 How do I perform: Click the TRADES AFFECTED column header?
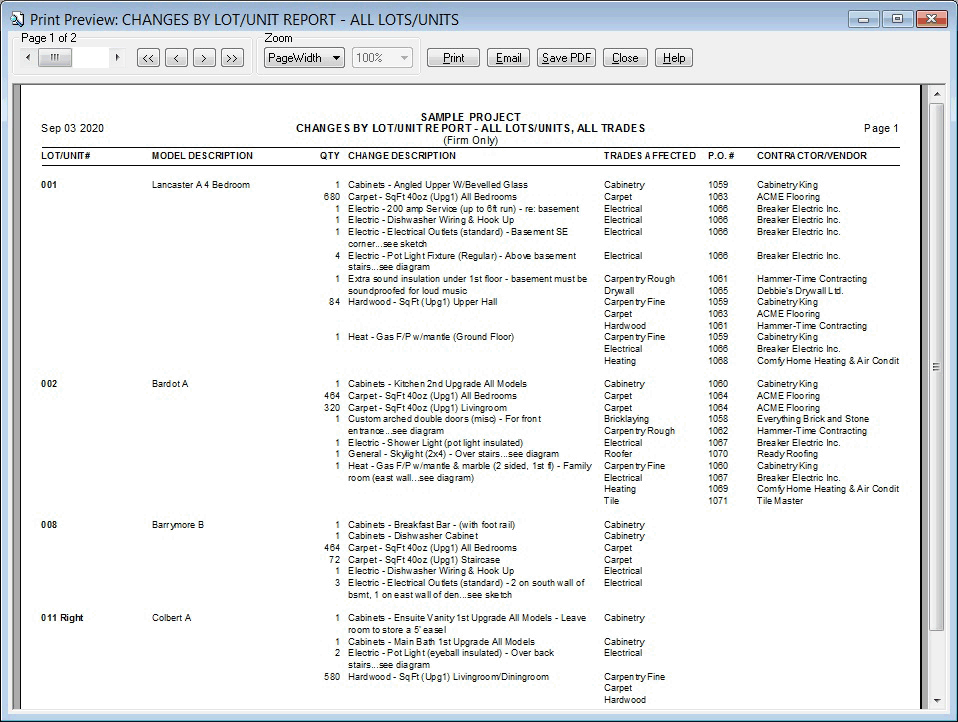pyautogui.click(x=649, y=156)
